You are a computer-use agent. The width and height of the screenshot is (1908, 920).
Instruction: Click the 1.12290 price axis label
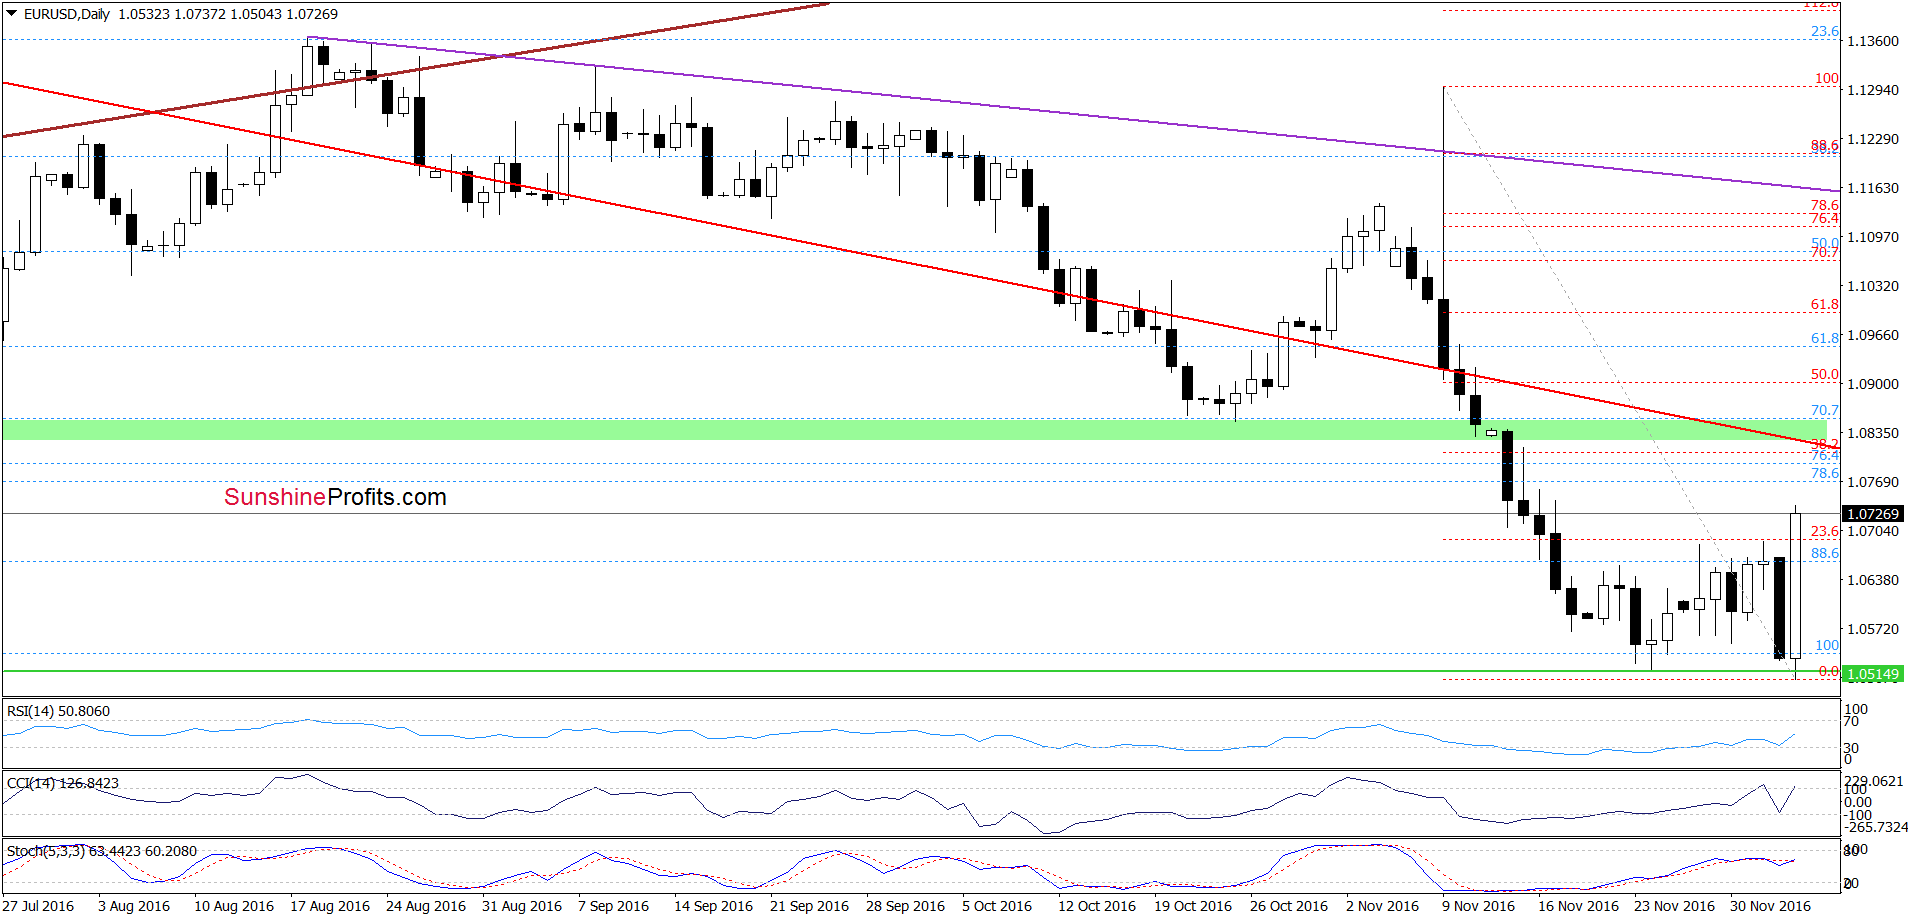coord(1872,139)
